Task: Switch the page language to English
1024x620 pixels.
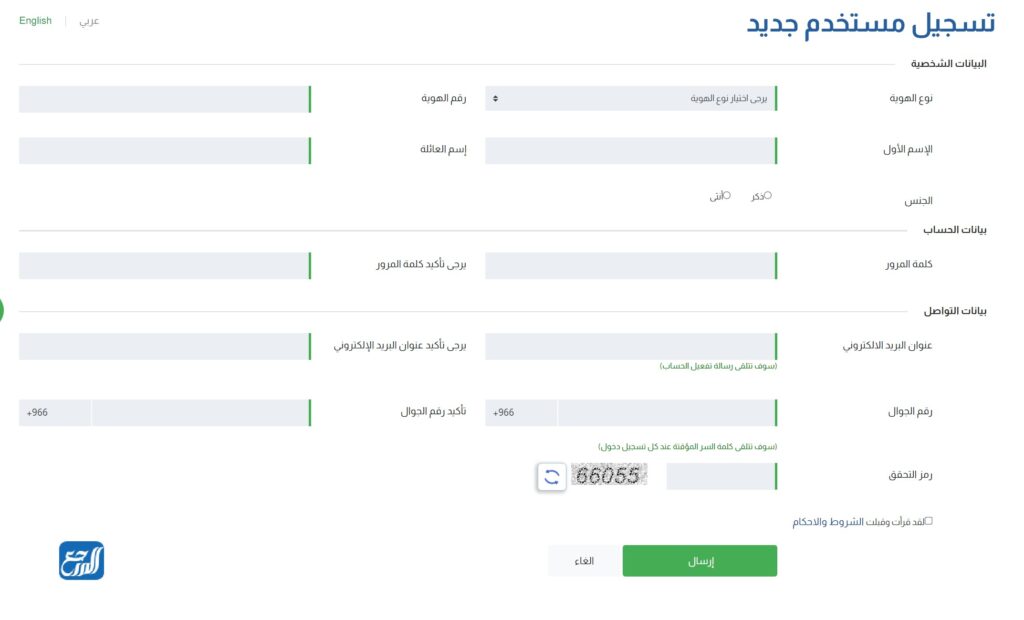Action: (x=35, y=20)
